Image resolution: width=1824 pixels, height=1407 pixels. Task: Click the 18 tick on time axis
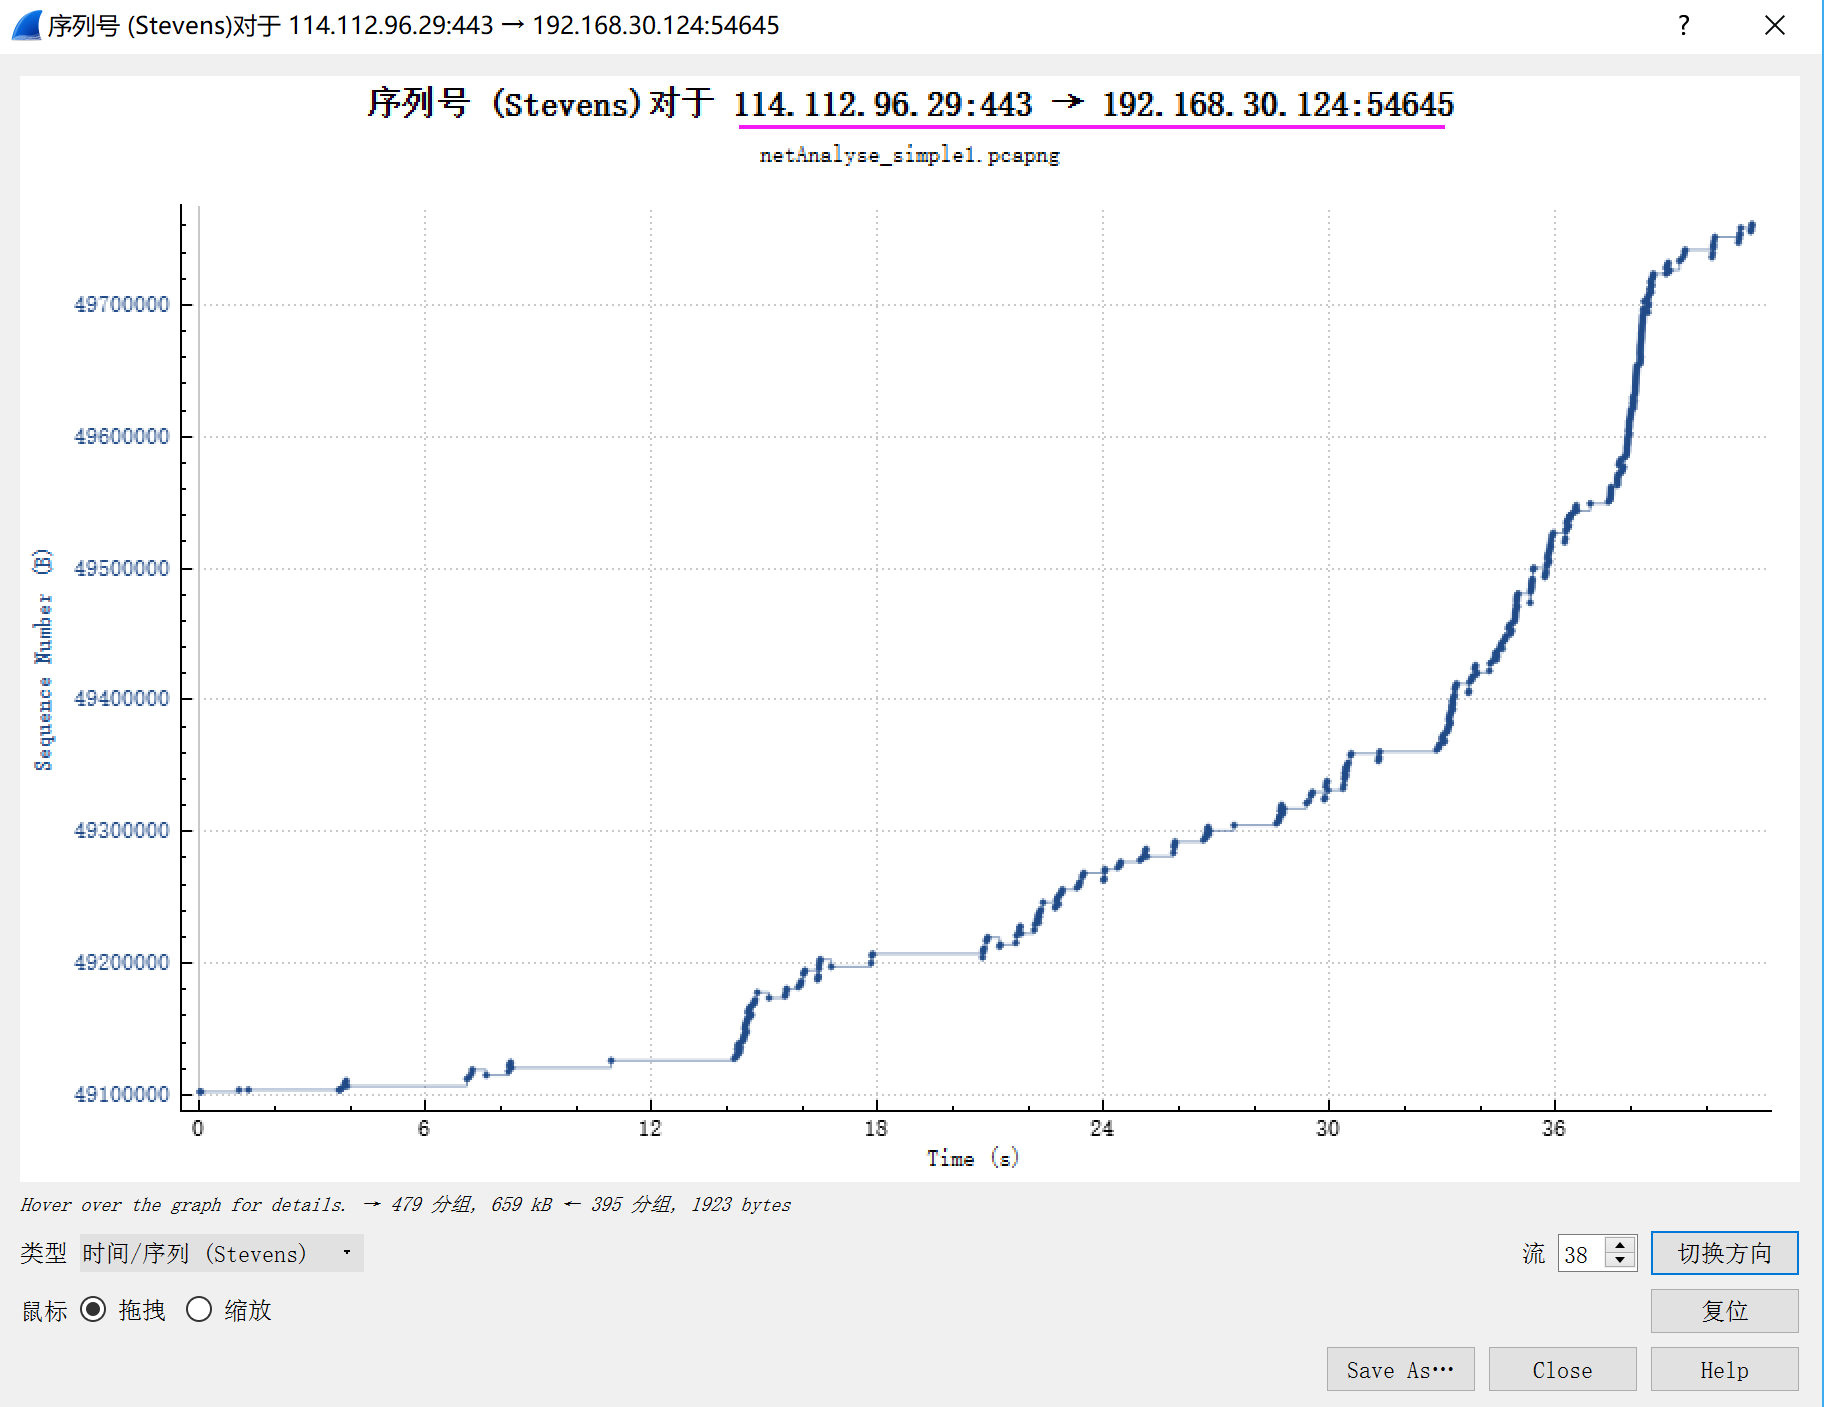876,1128
